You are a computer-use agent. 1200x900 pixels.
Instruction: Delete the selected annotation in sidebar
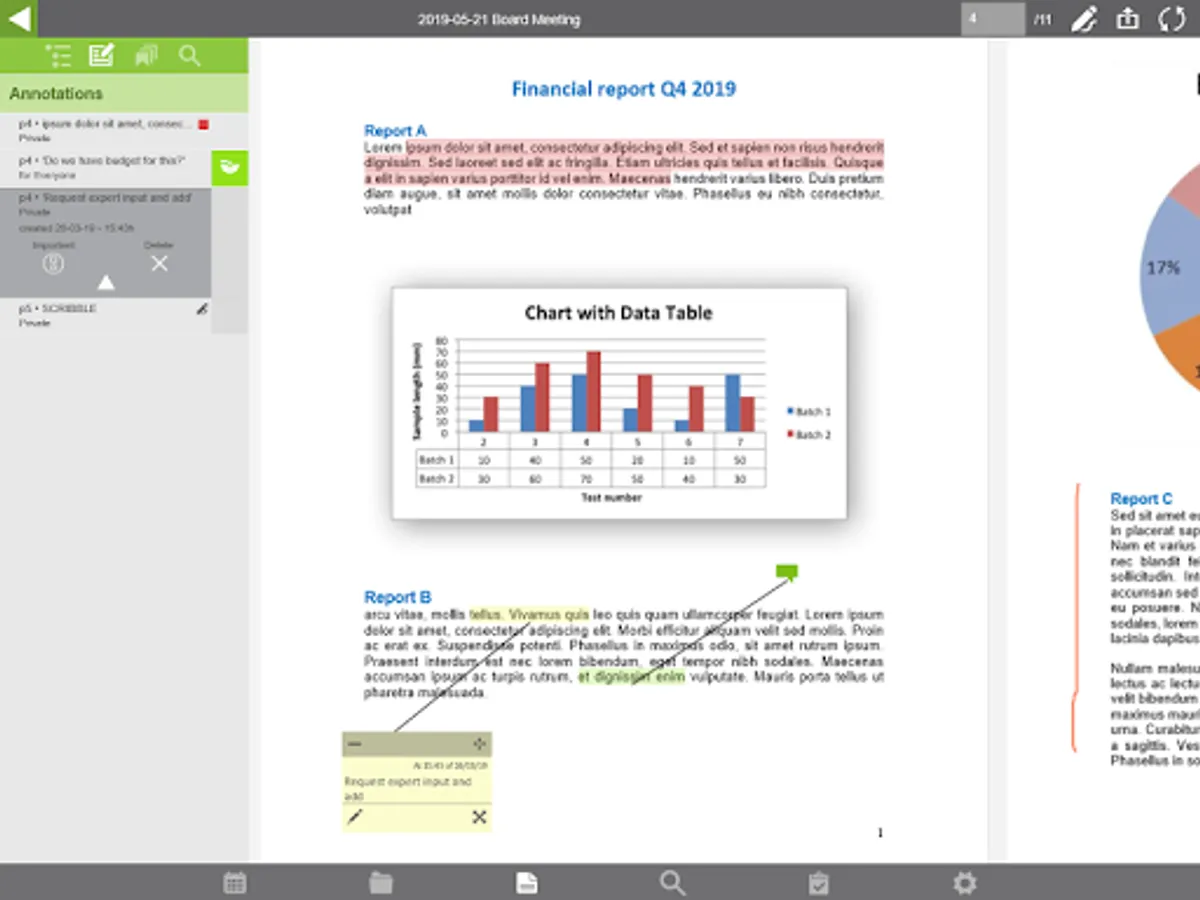[x=159, y=264]
